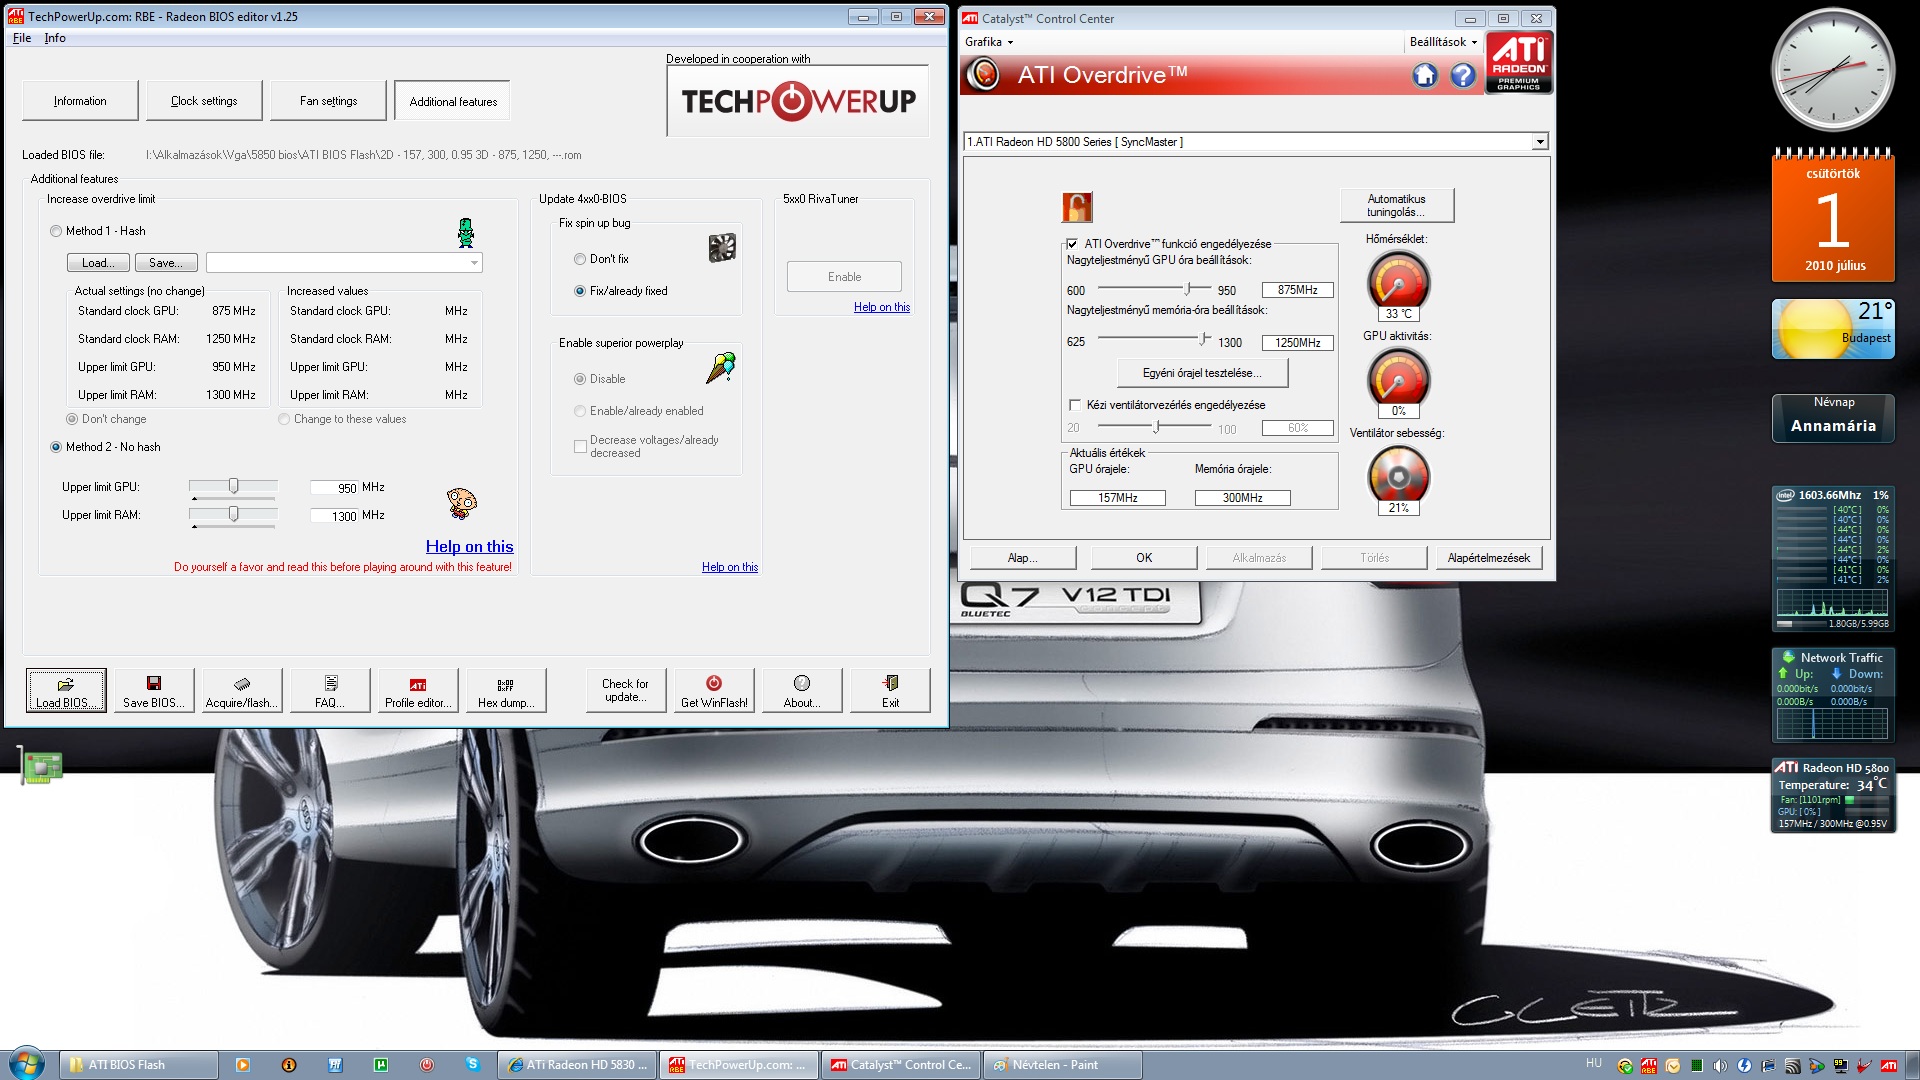Viewport: 1920px width, 1080px height.
Task: Click the Save BIOS floppy button
Action: [x=154, y=690]
